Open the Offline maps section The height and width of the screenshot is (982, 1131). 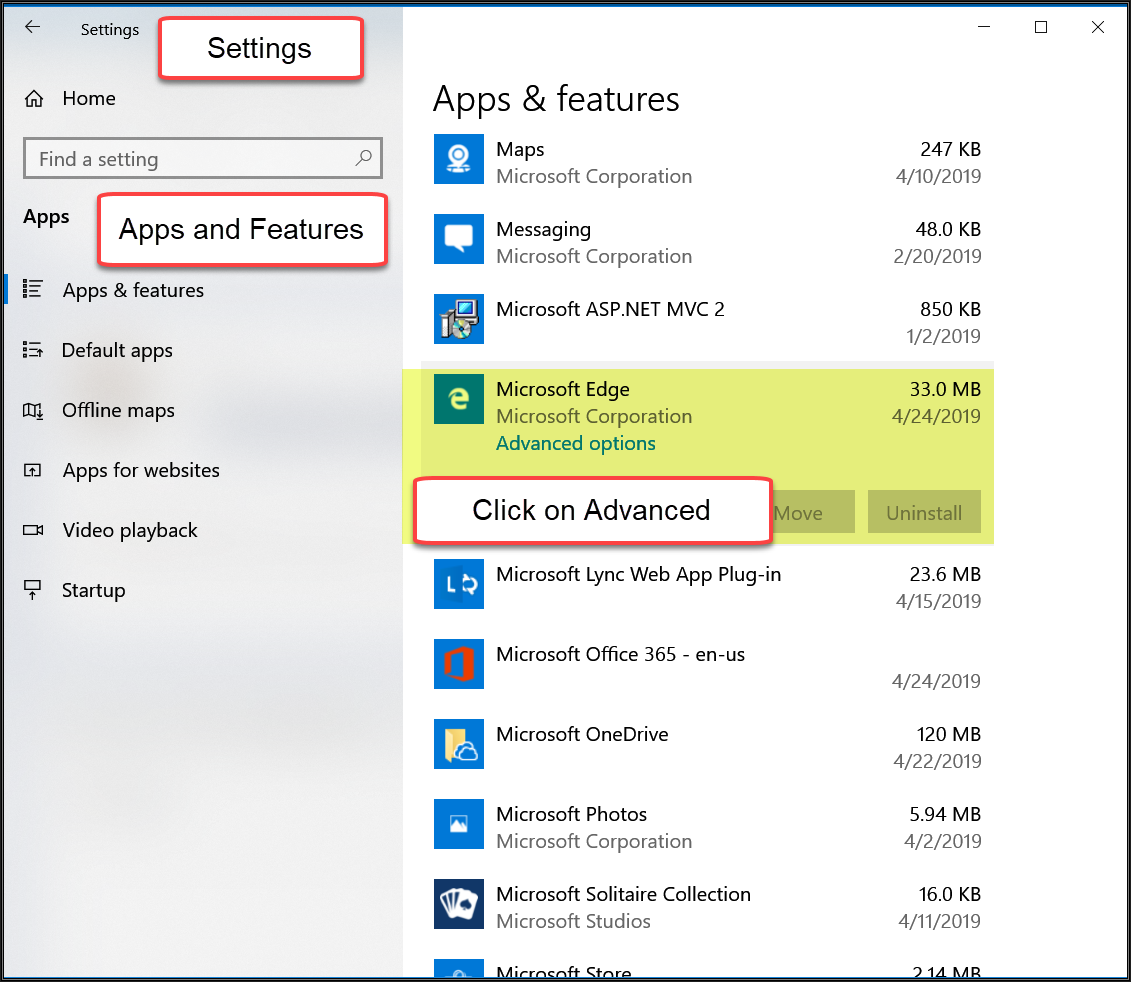[x=118, y=411]
